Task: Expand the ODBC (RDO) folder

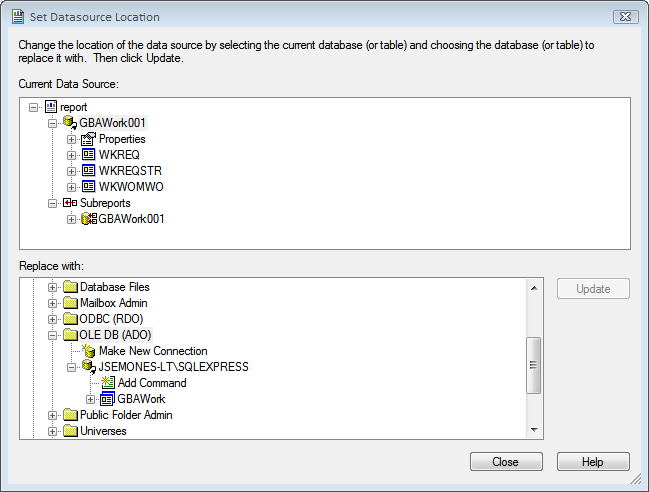Action: (x=52, y=319)
